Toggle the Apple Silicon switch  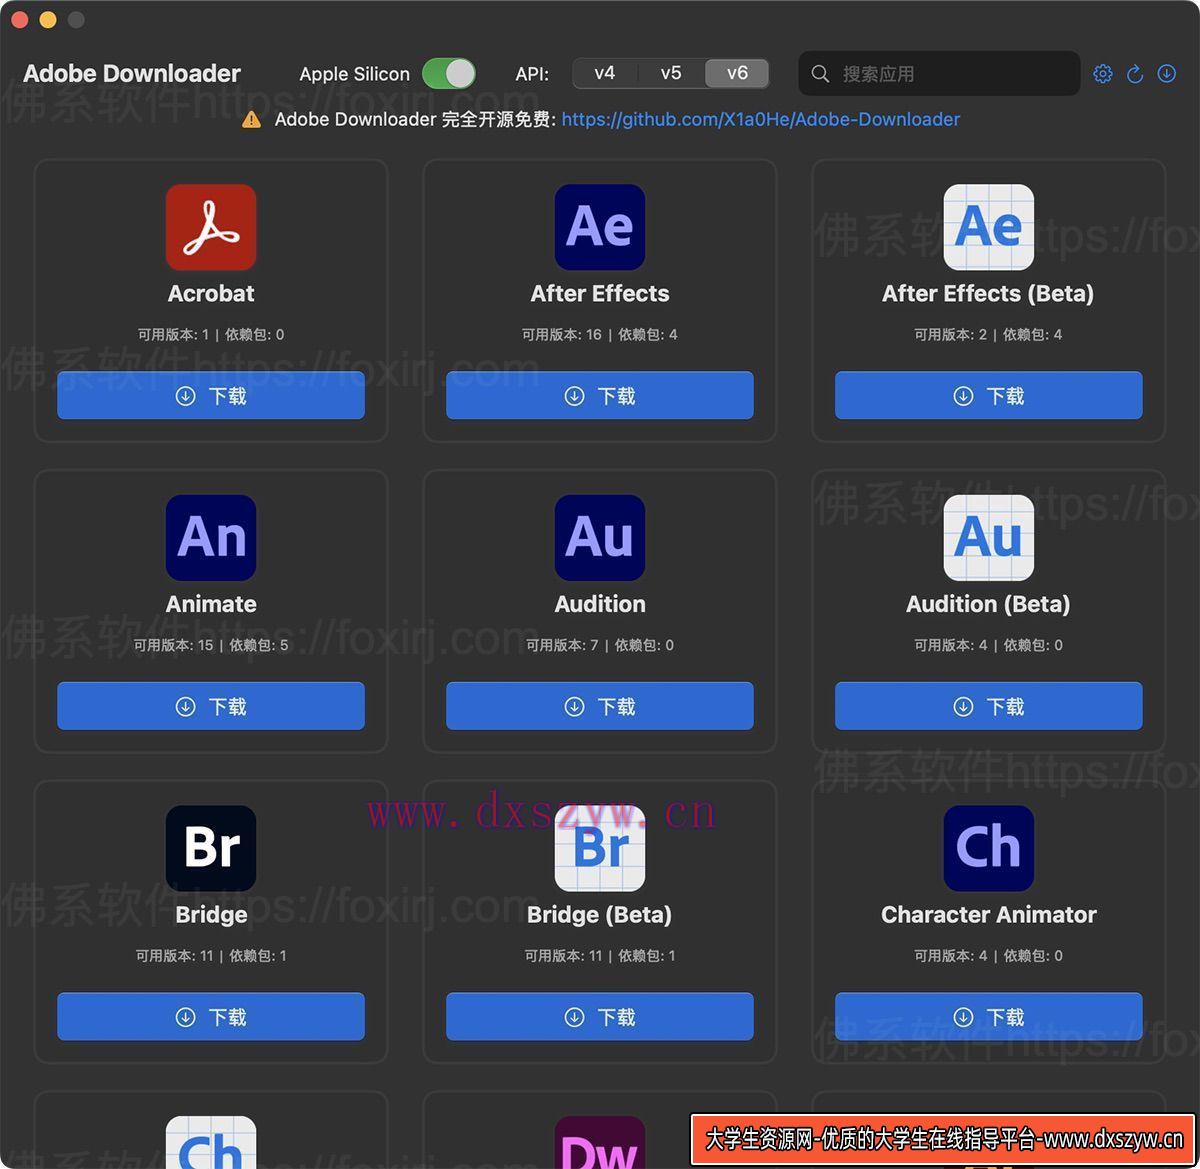(448, 73)
